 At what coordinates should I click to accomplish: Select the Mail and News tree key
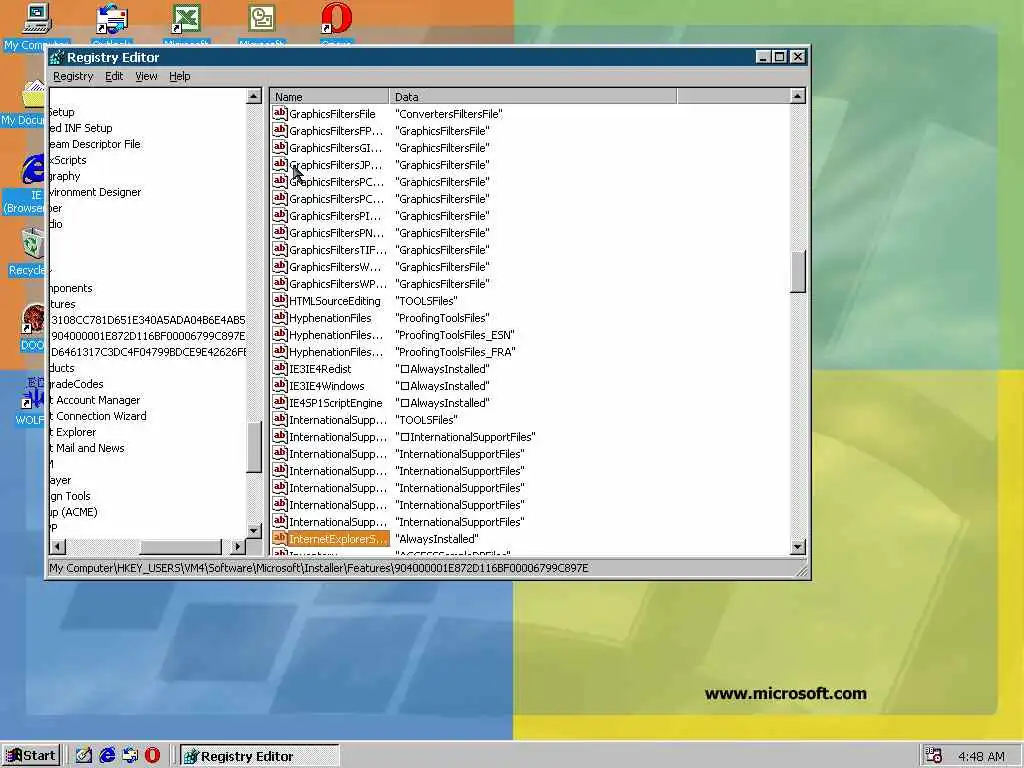89,448
